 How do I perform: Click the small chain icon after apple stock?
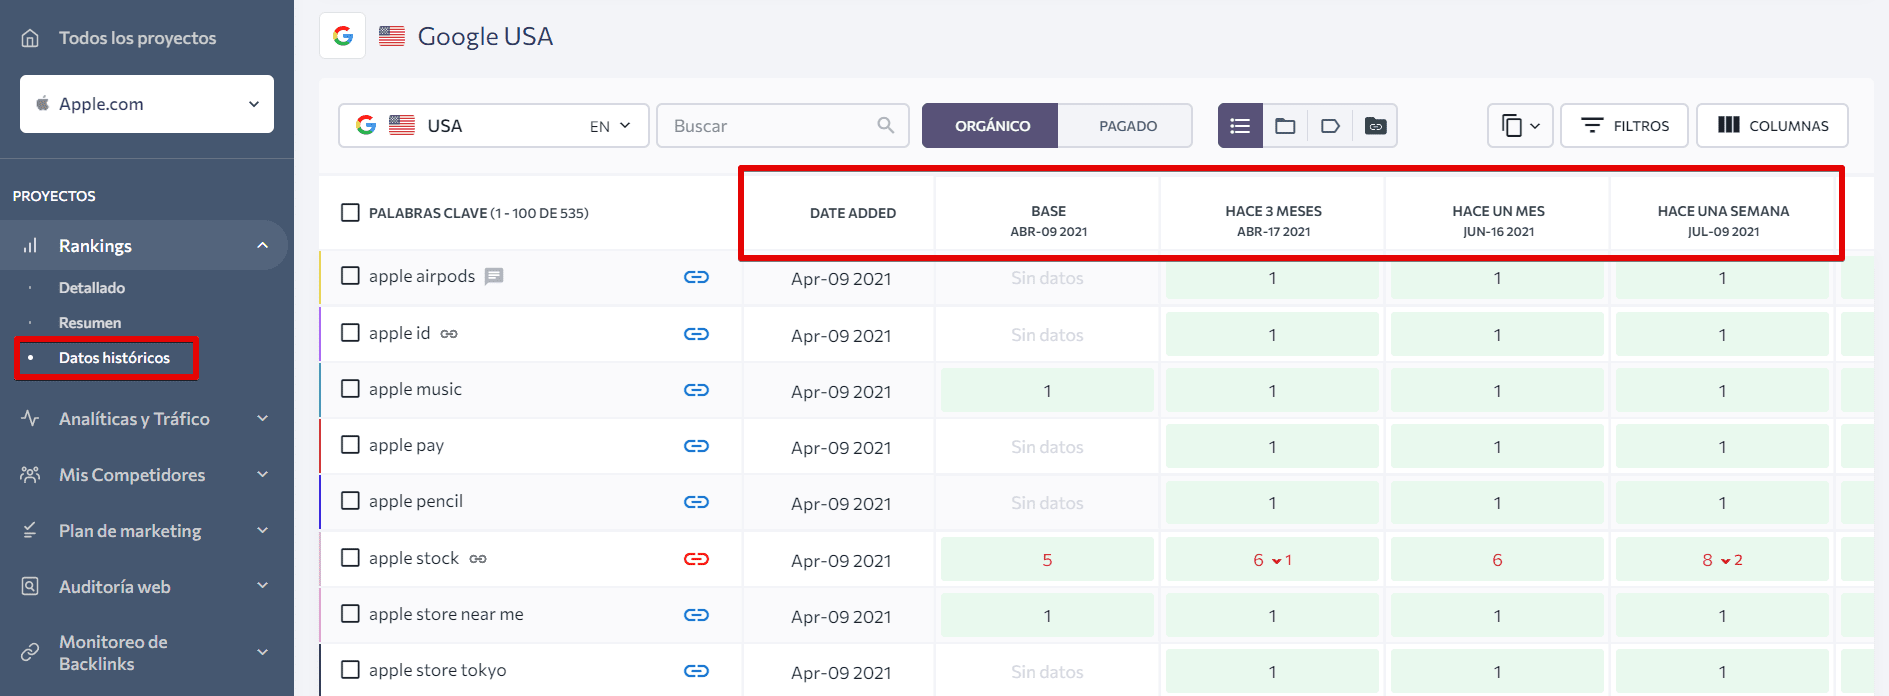[478, 559]
